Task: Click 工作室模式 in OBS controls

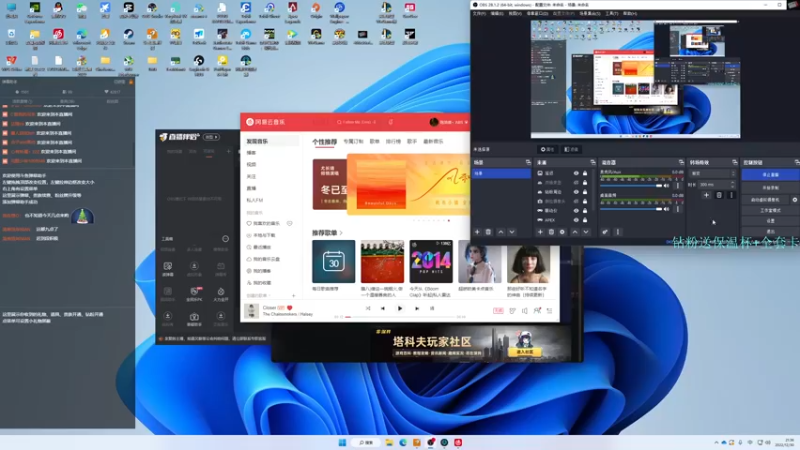Action: pos(770,210)
